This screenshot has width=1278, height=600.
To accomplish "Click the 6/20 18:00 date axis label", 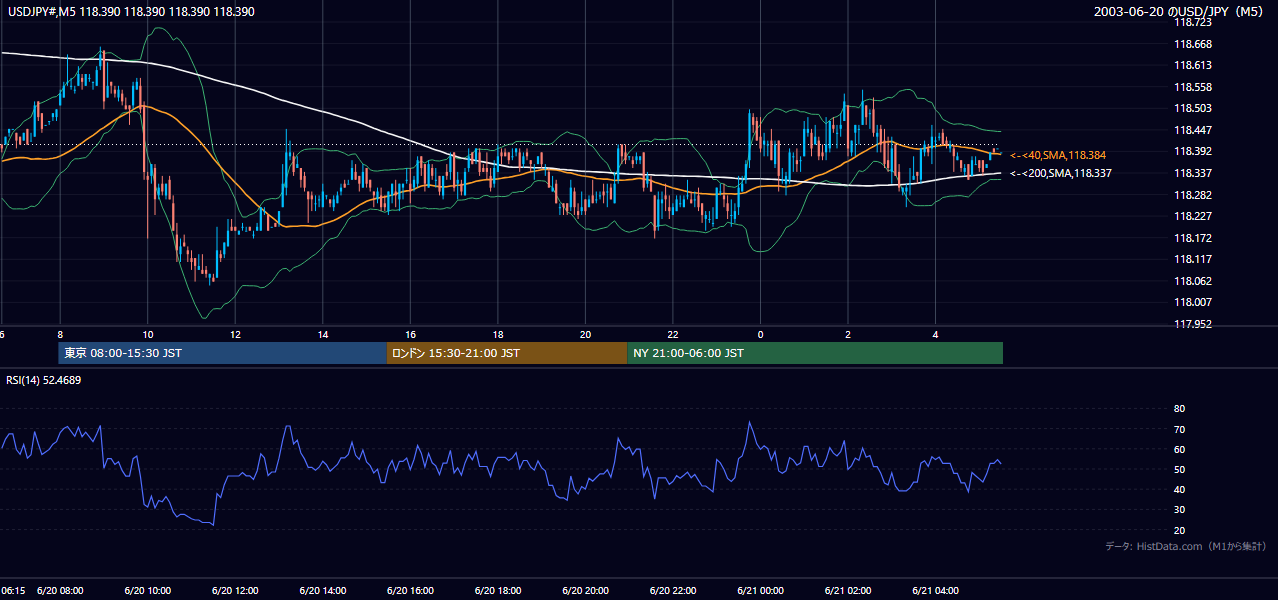I will click(x=498, y=591).
